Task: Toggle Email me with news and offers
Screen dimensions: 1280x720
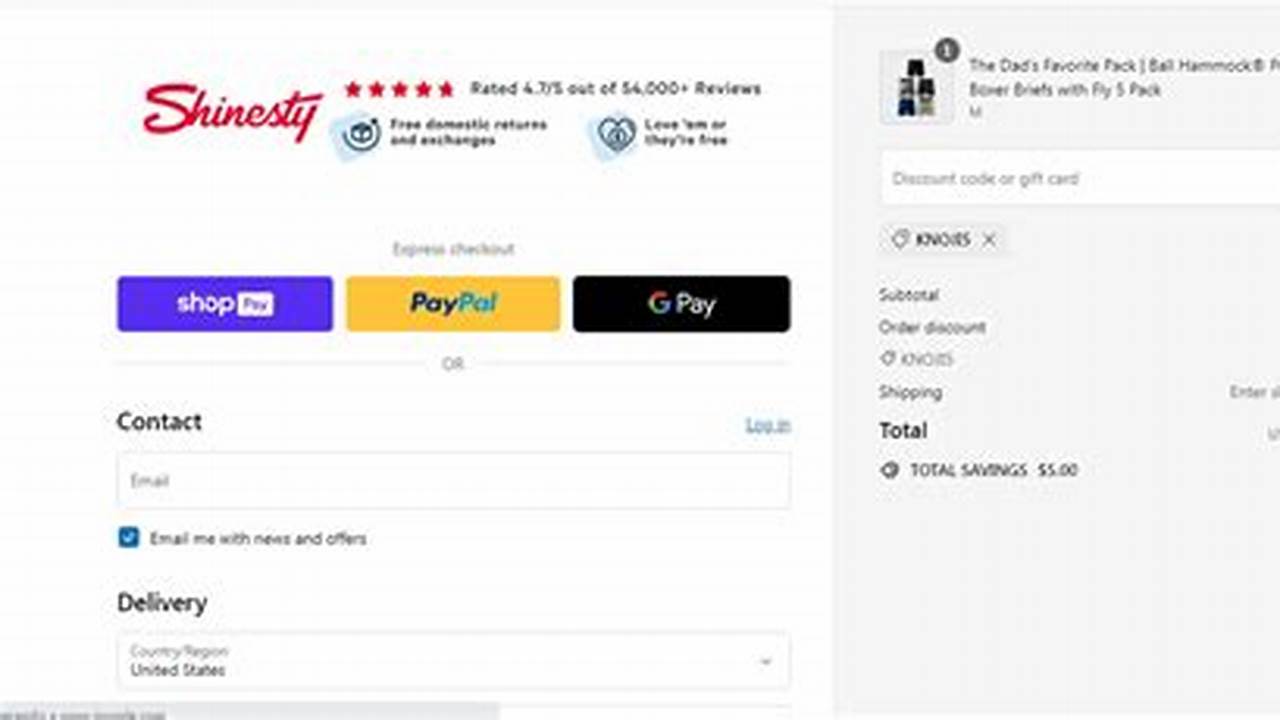Action: [x=128, y=538]
